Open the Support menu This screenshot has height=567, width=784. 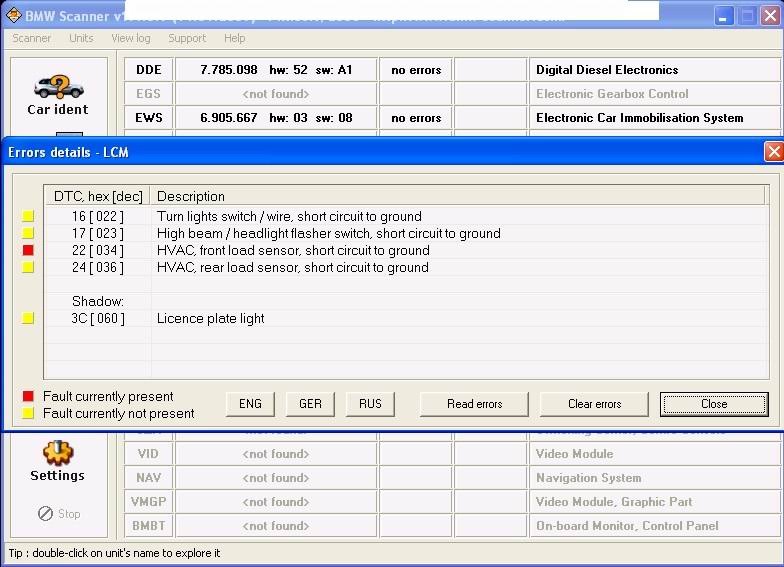[187, 38]
